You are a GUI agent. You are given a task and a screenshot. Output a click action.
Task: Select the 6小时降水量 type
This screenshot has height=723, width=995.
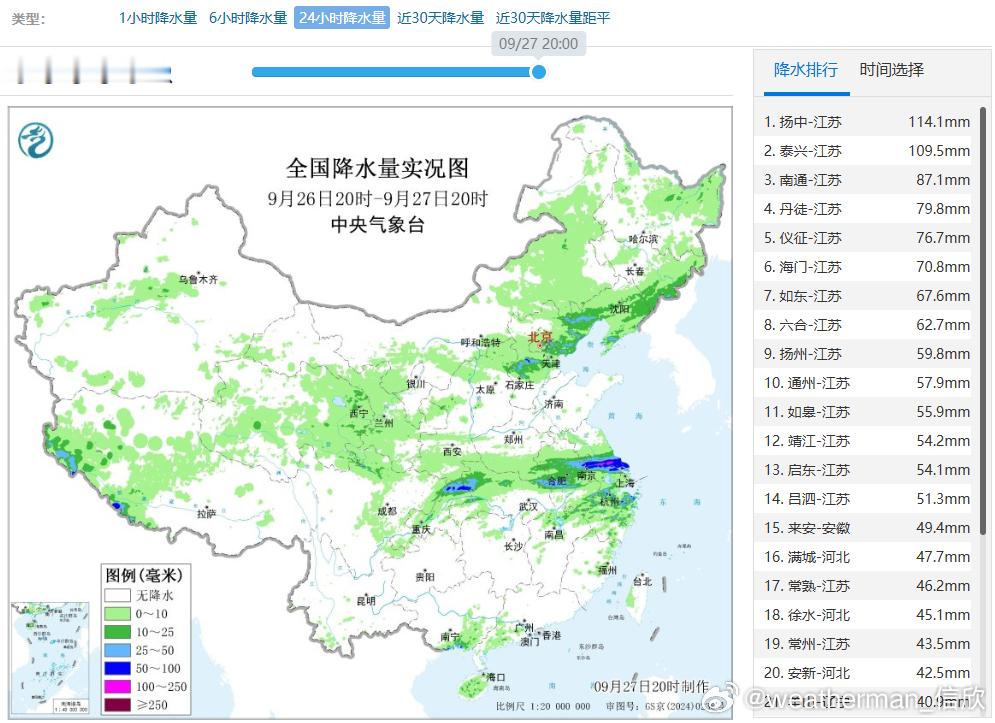click(248, 18)
